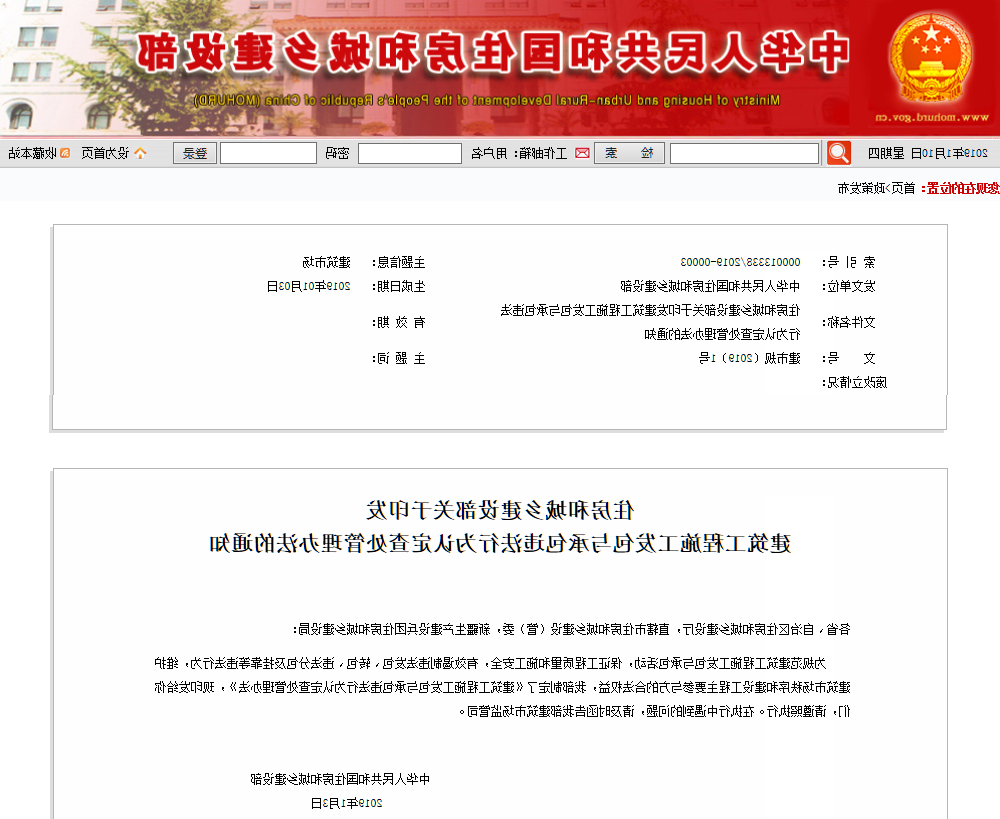The height and width of the screenshot is (819, 1000).
Task: Click the 登录 login button
Action: 195,153
